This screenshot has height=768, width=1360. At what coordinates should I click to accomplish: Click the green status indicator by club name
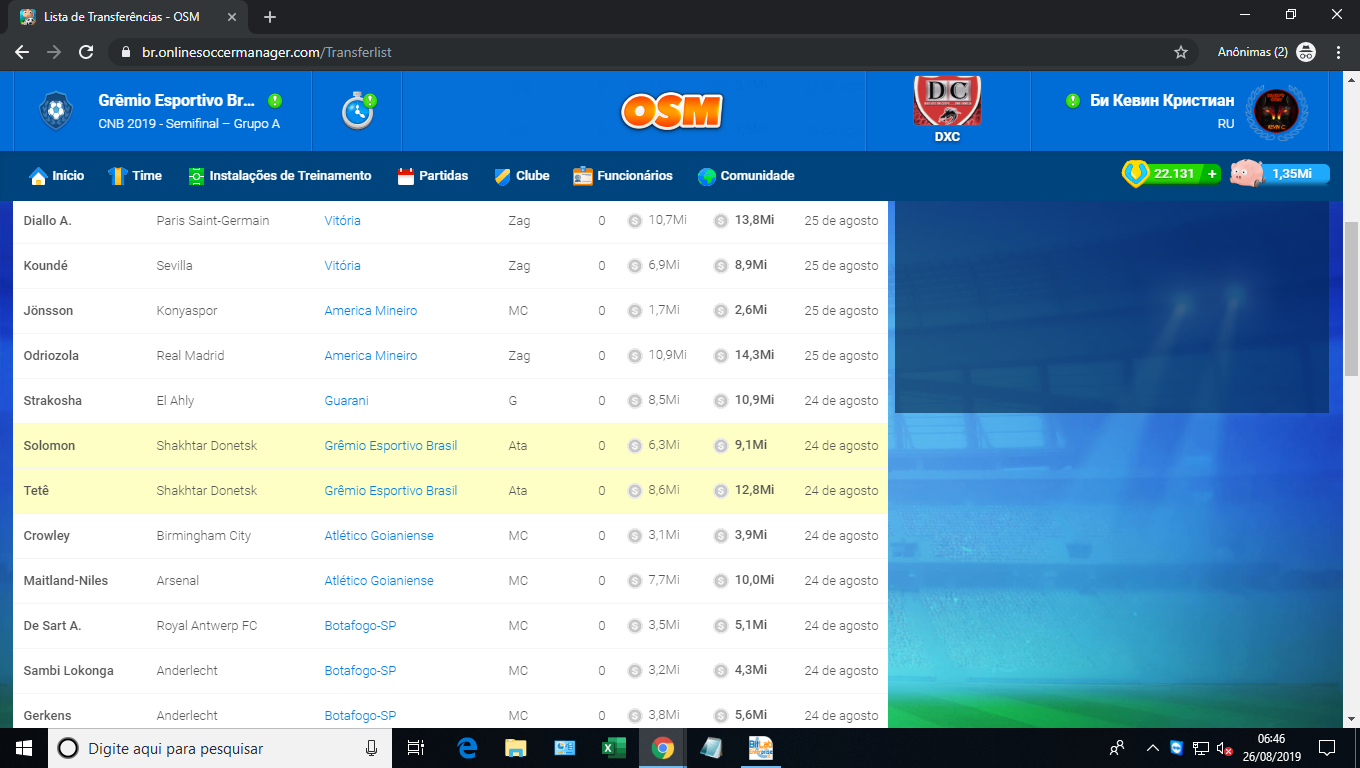coord(275,101)
